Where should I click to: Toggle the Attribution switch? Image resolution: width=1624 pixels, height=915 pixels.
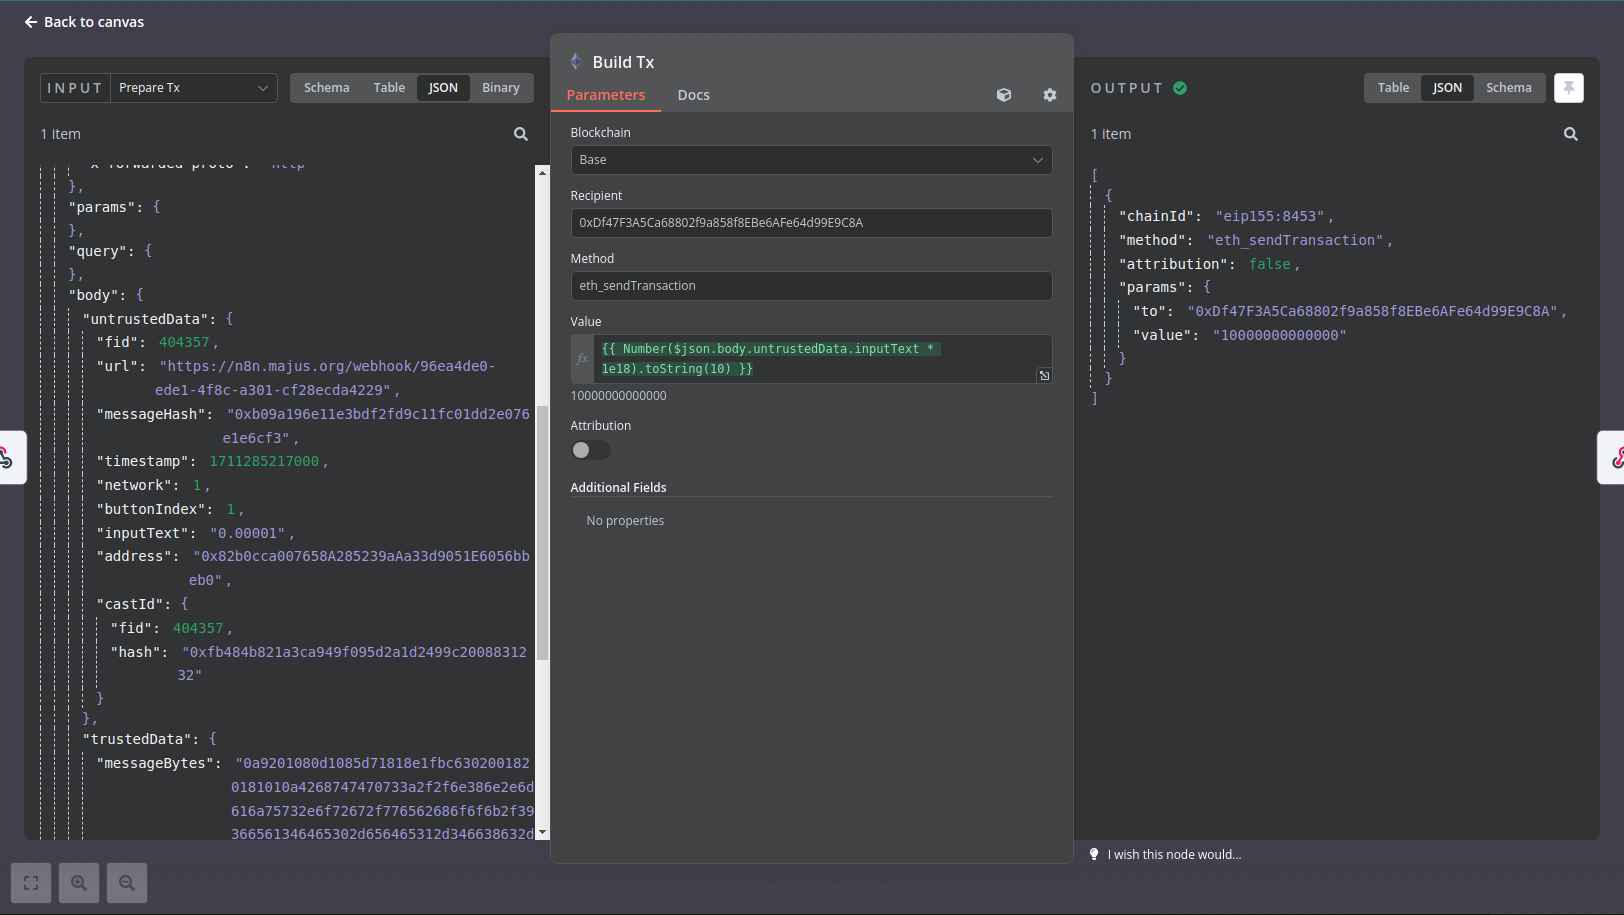point(590,450)
